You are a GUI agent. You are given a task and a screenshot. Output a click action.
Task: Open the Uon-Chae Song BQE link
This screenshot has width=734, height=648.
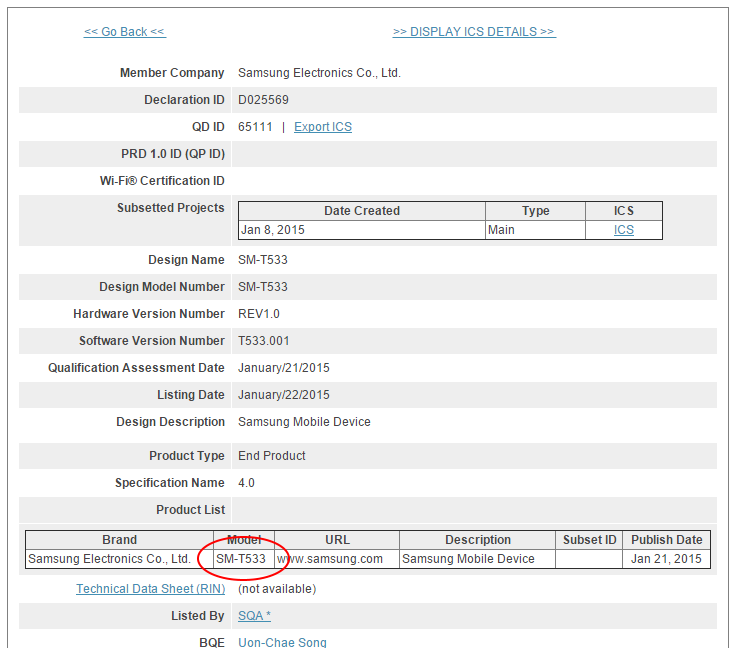tap(282, 642)
